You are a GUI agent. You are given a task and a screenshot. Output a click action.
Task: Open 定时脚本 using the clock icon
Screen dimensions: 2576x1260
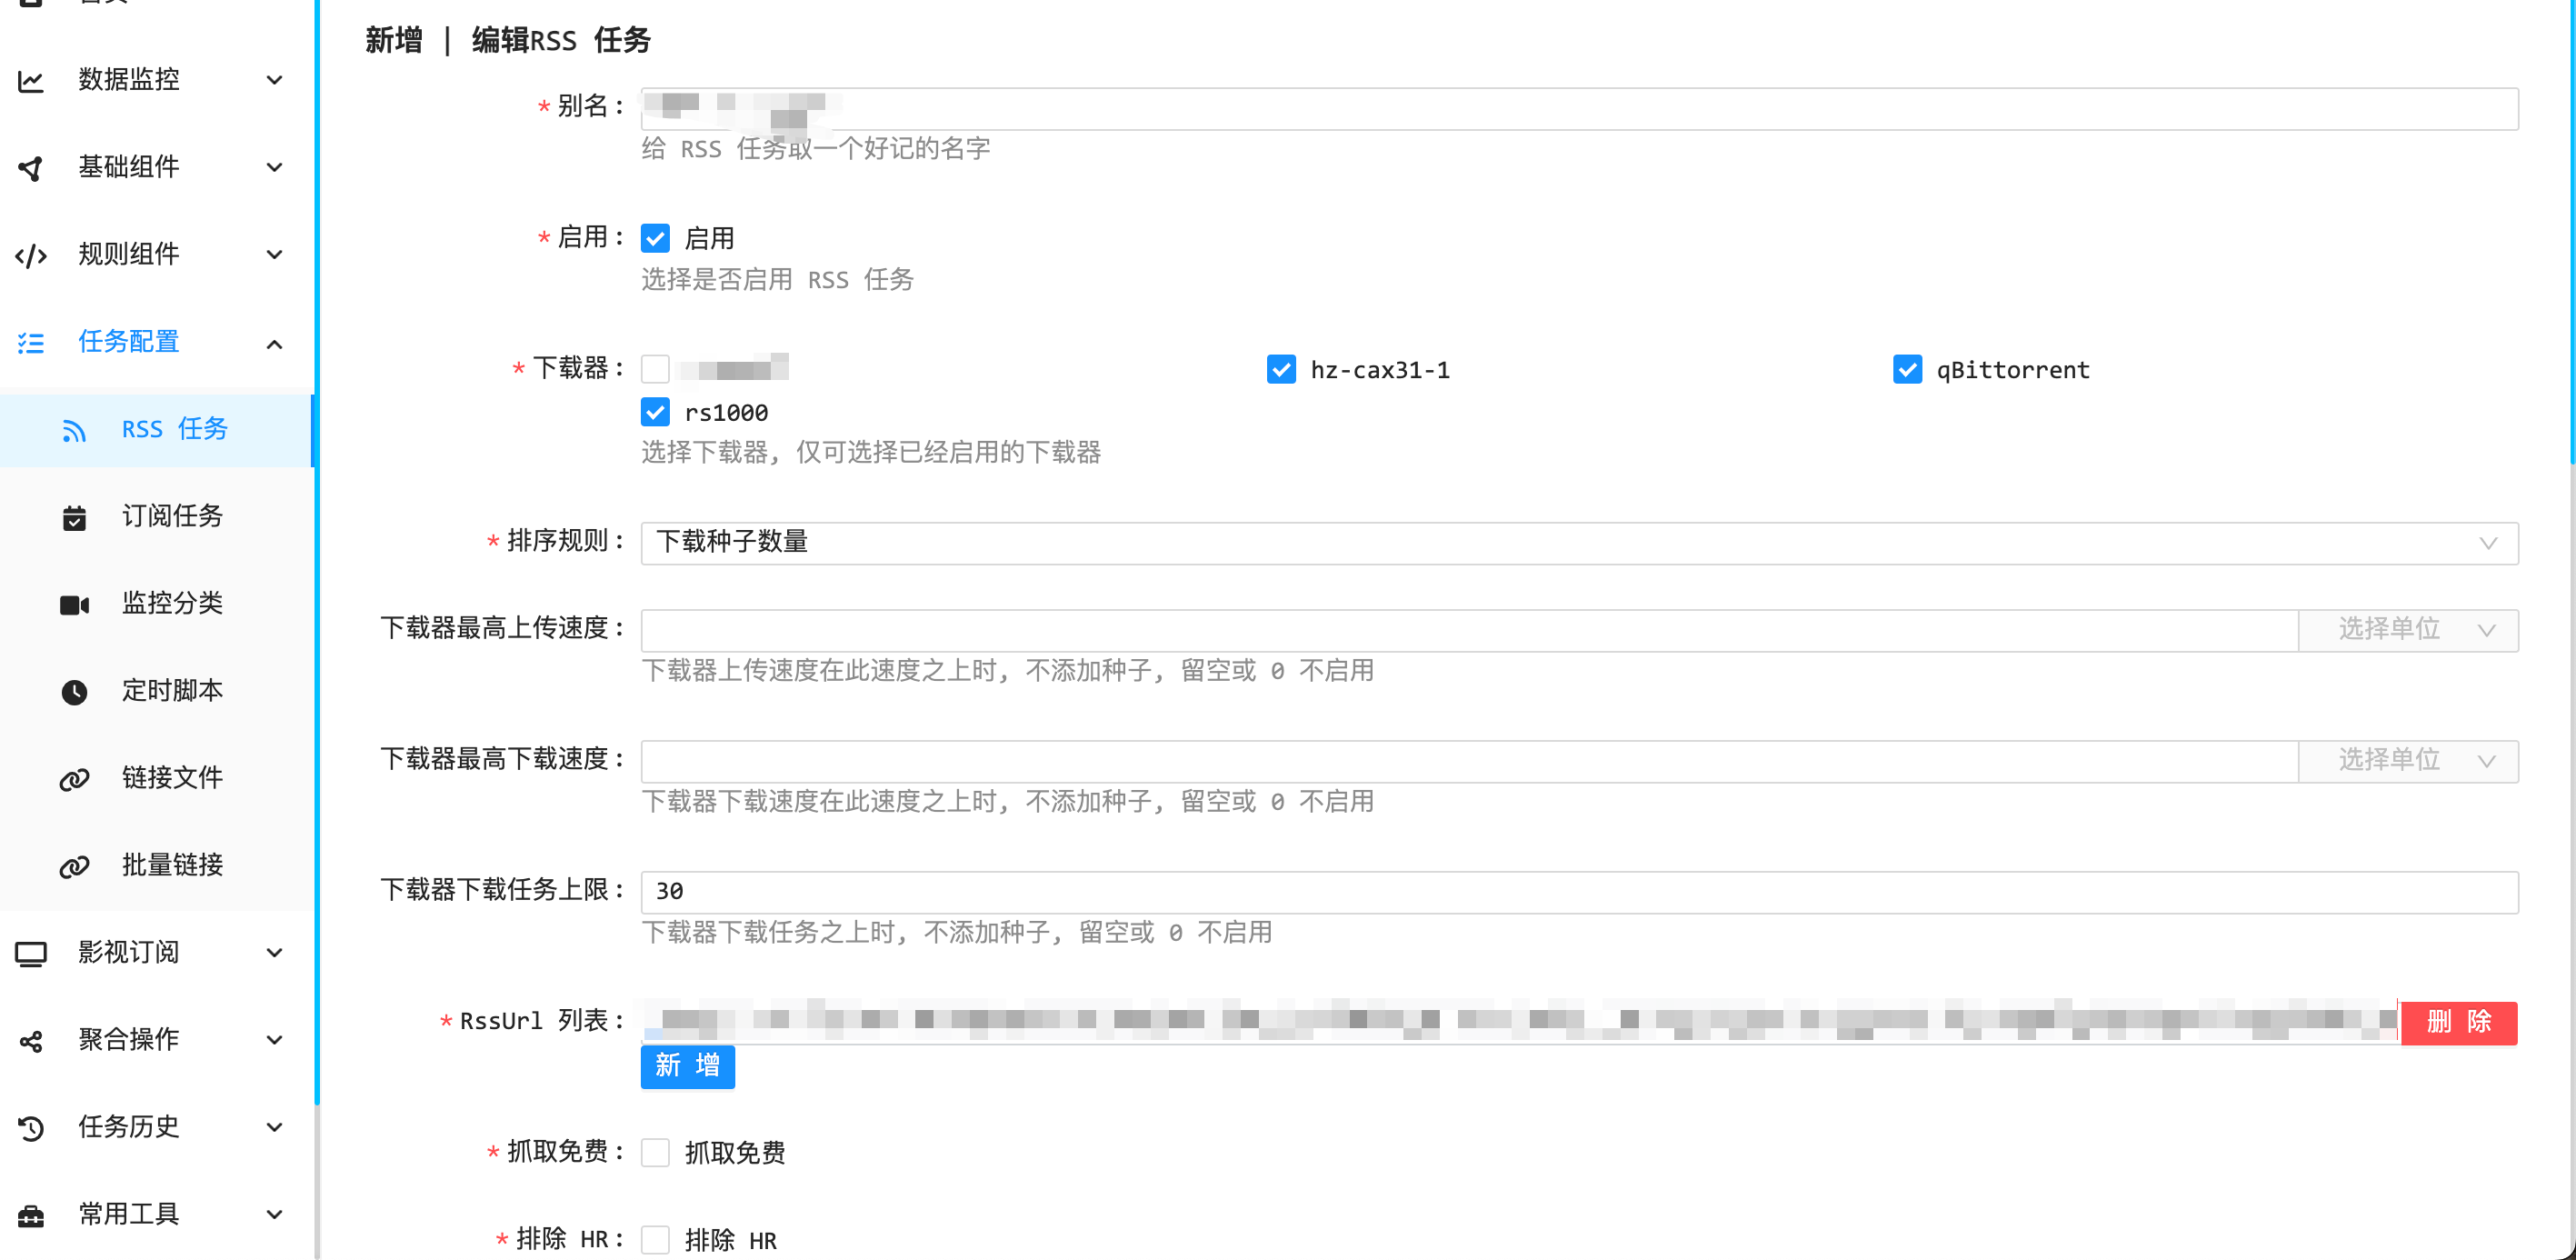[x=75, y=690]
